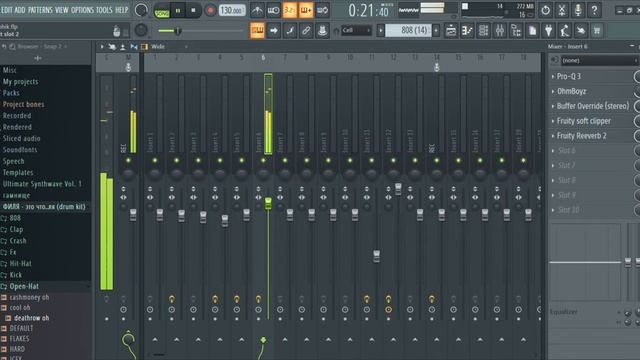Toggle the 3-2-1 countdown before recording
640x360 pixels.
289,10
